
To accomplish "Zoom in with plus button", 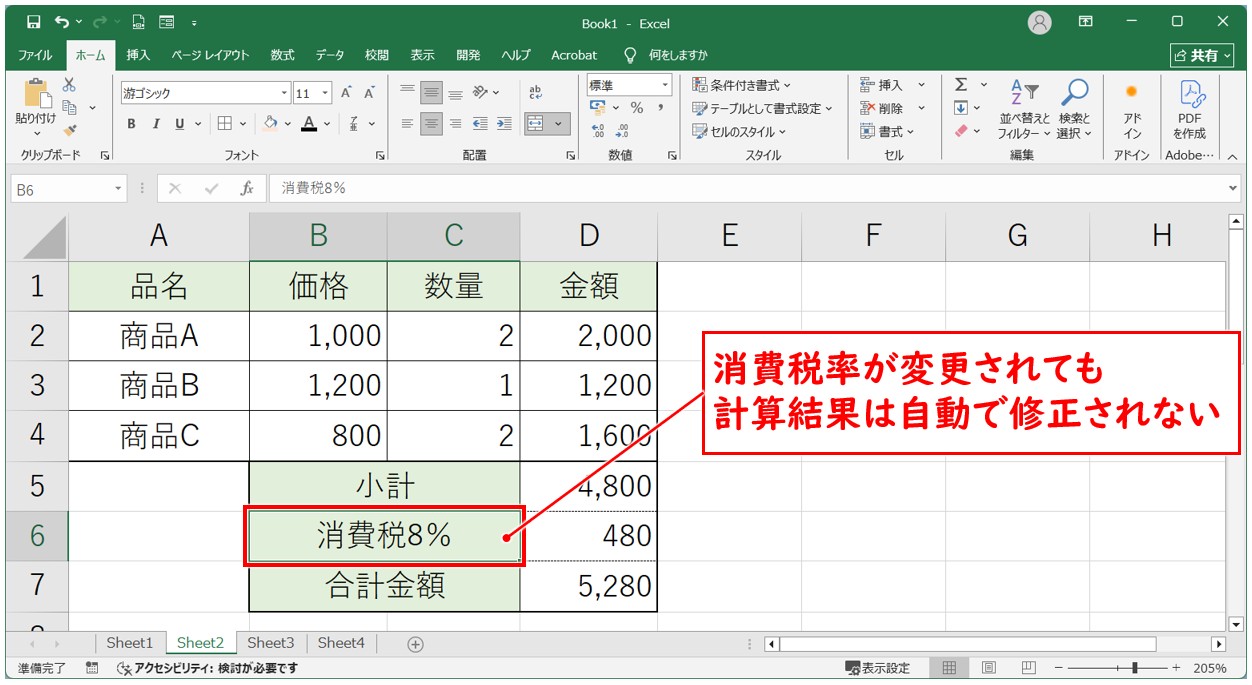I will [1176, 668].
